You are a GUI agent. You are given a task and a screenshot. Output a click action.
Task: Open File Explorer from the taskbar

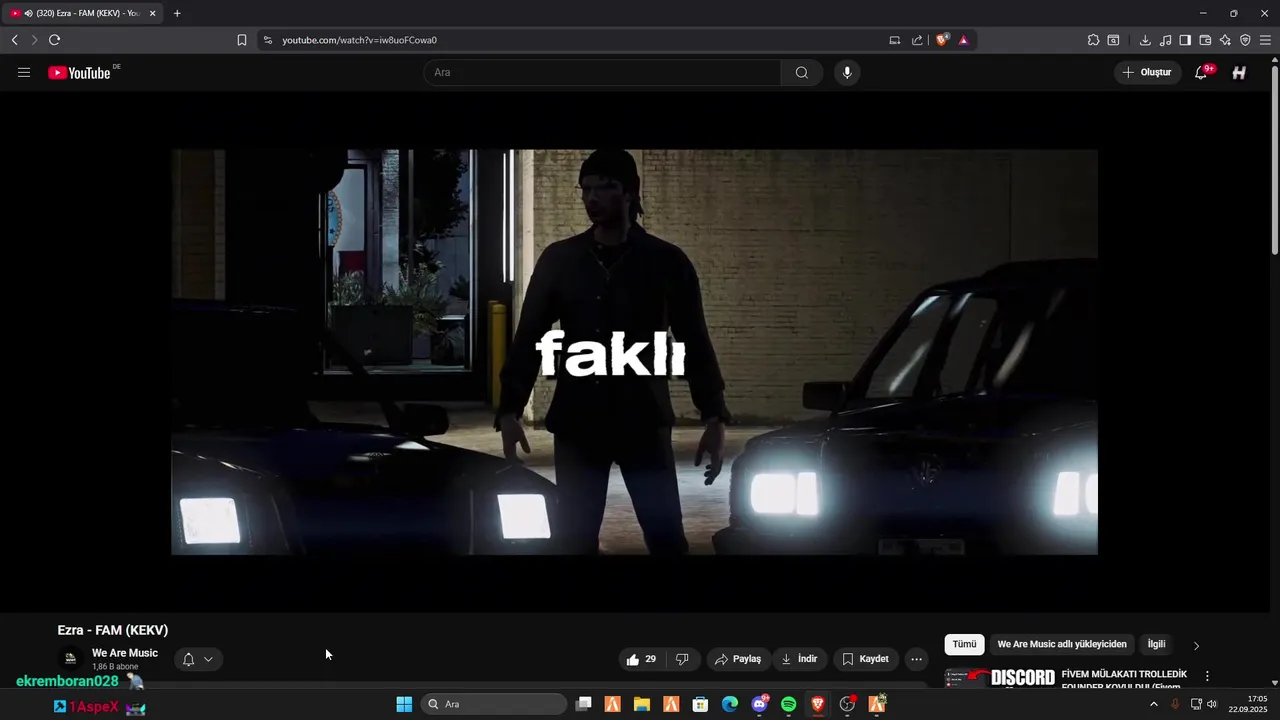pyautogui.click(x=642, y=704)
